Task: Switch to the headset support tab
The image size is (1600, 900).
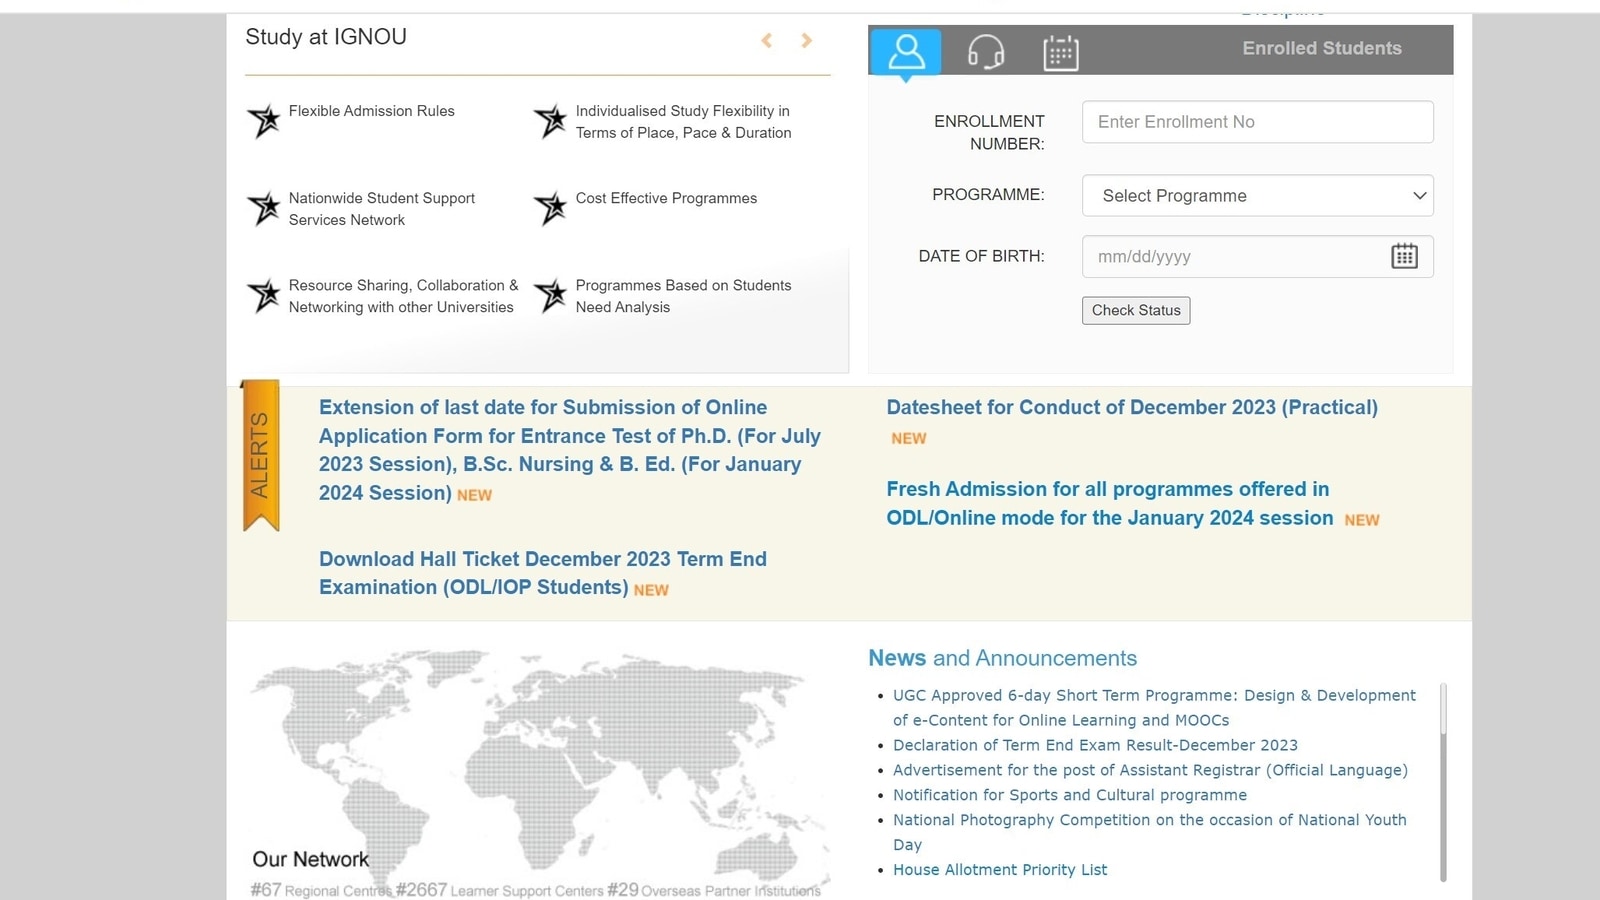Action: pos(986,52)
